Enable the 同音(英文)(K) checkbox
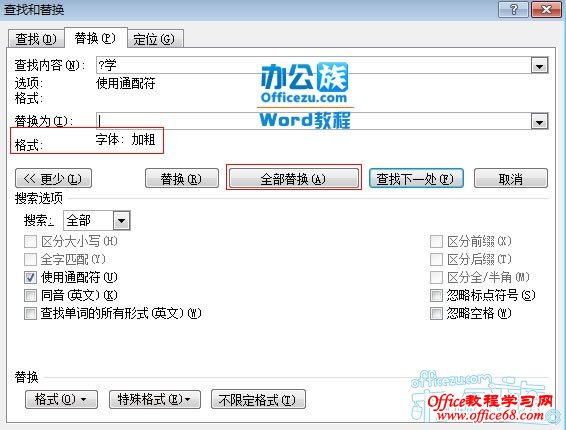 [30, 295]
